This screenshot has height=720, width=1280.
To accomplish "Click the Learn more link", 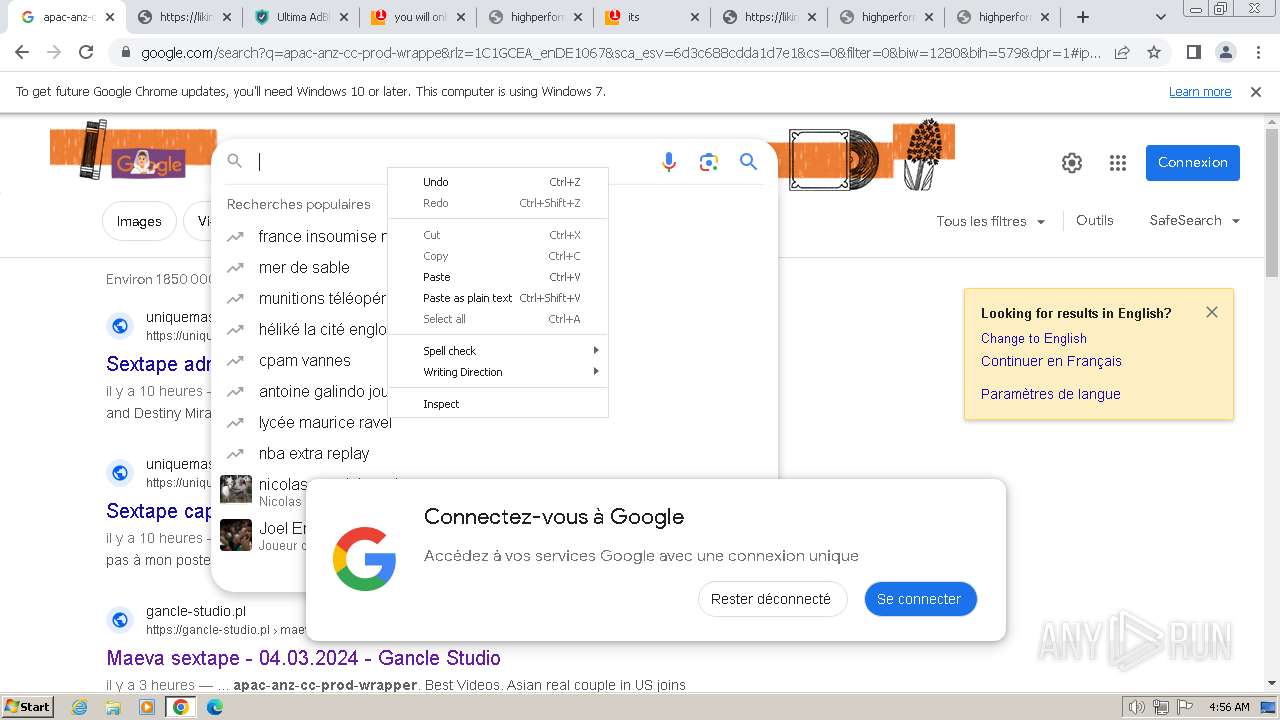I will pos(1200,92).
